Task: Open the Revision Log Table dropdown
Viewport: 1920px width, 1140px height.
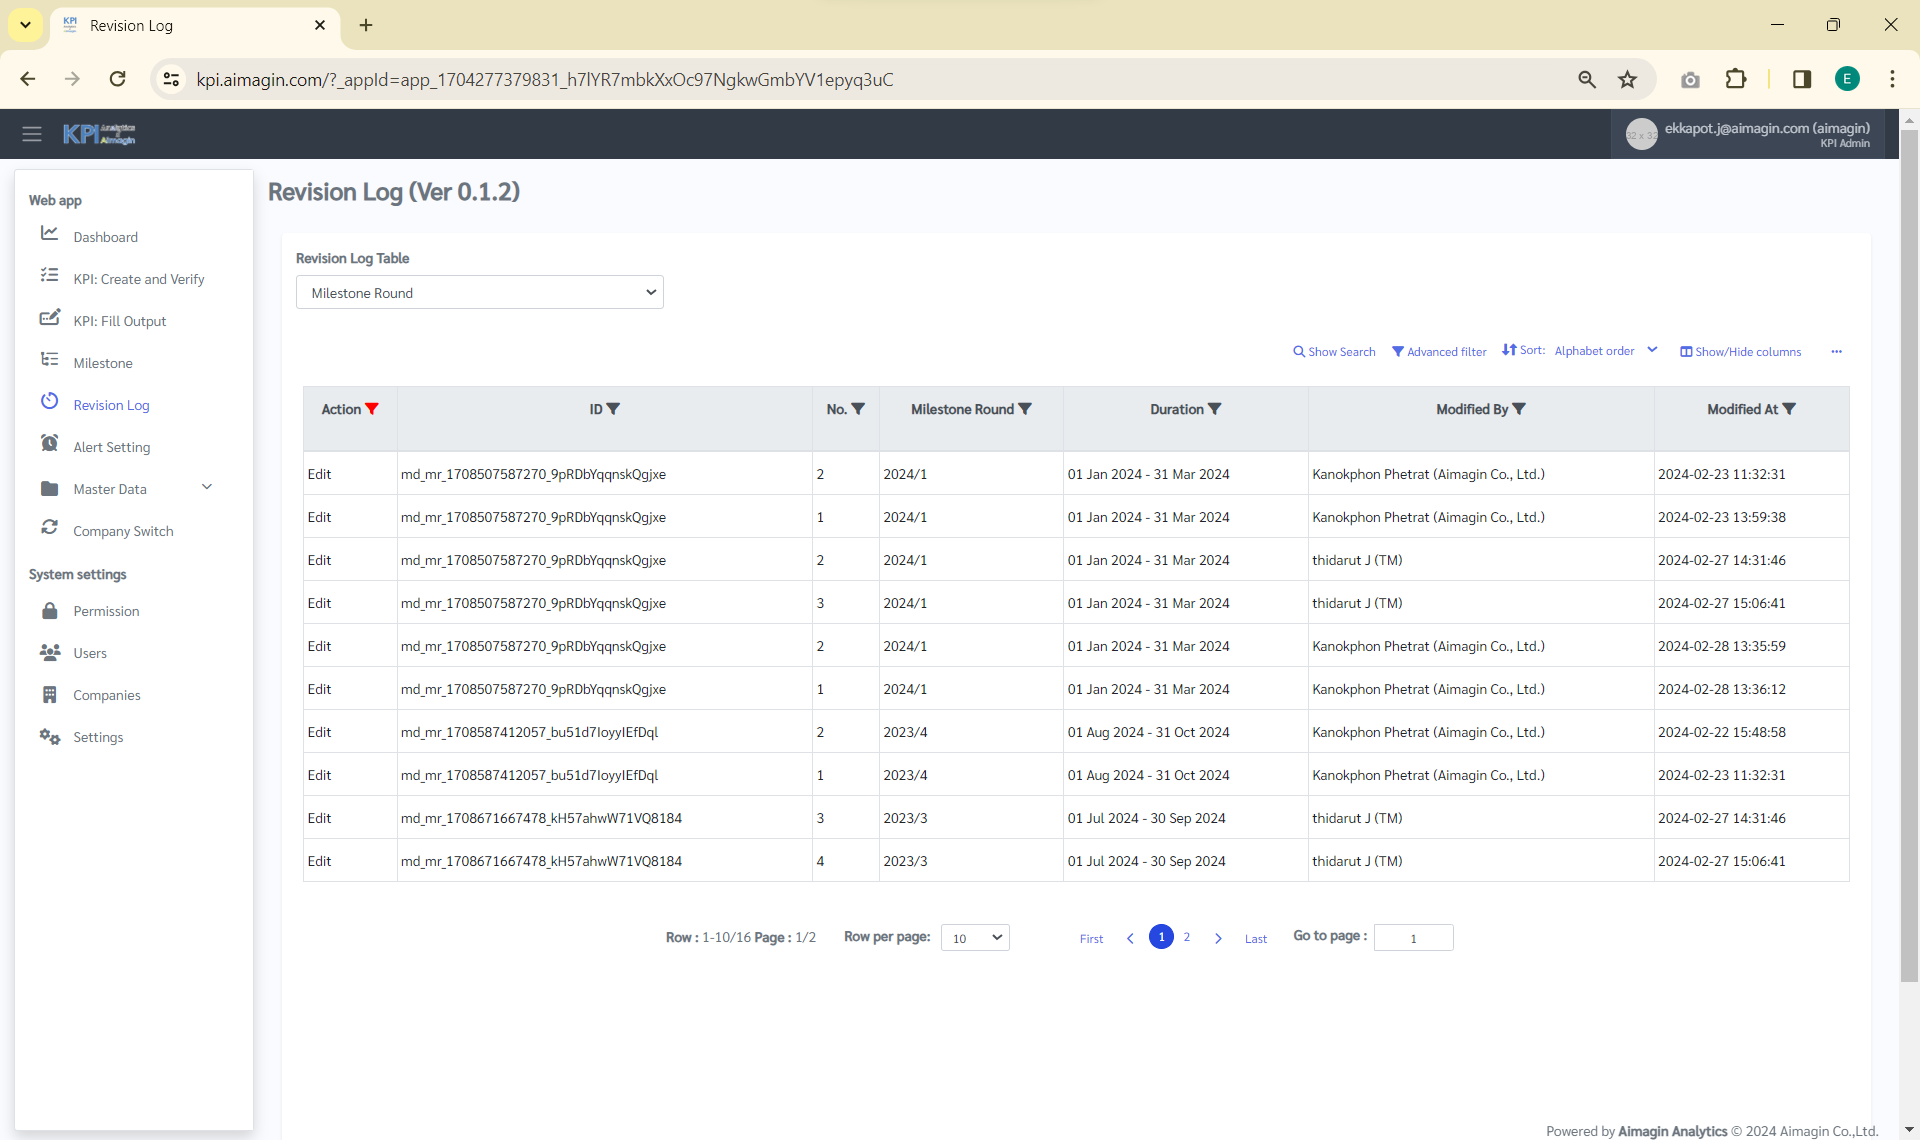Action: [x=480, y=293]
